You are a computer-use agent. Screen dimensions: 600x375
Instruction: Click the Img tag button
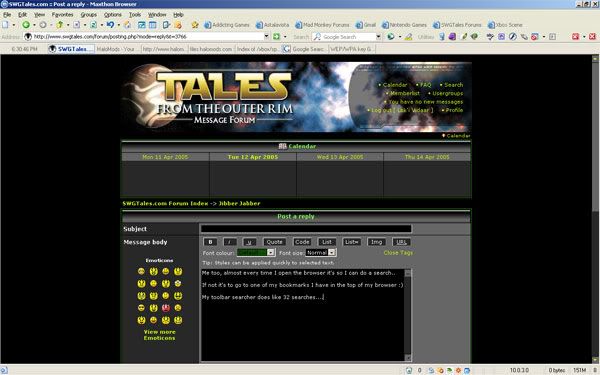(377, 242)
